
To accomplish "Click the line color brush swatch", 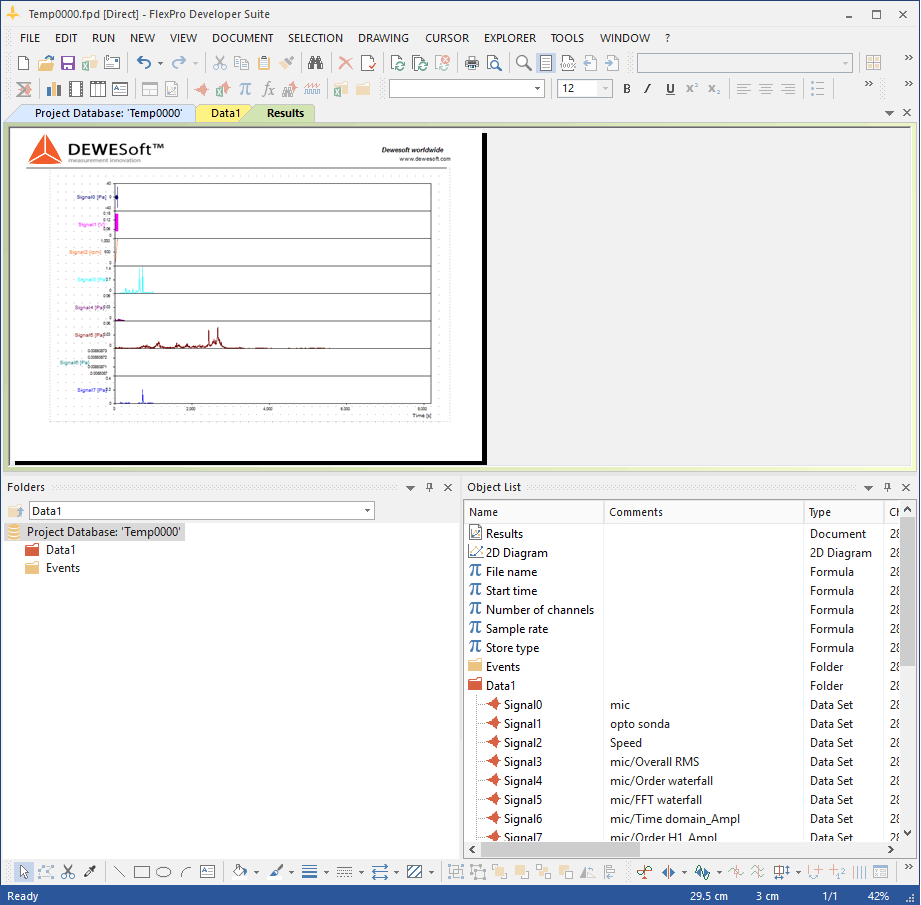I will [276, 872].
